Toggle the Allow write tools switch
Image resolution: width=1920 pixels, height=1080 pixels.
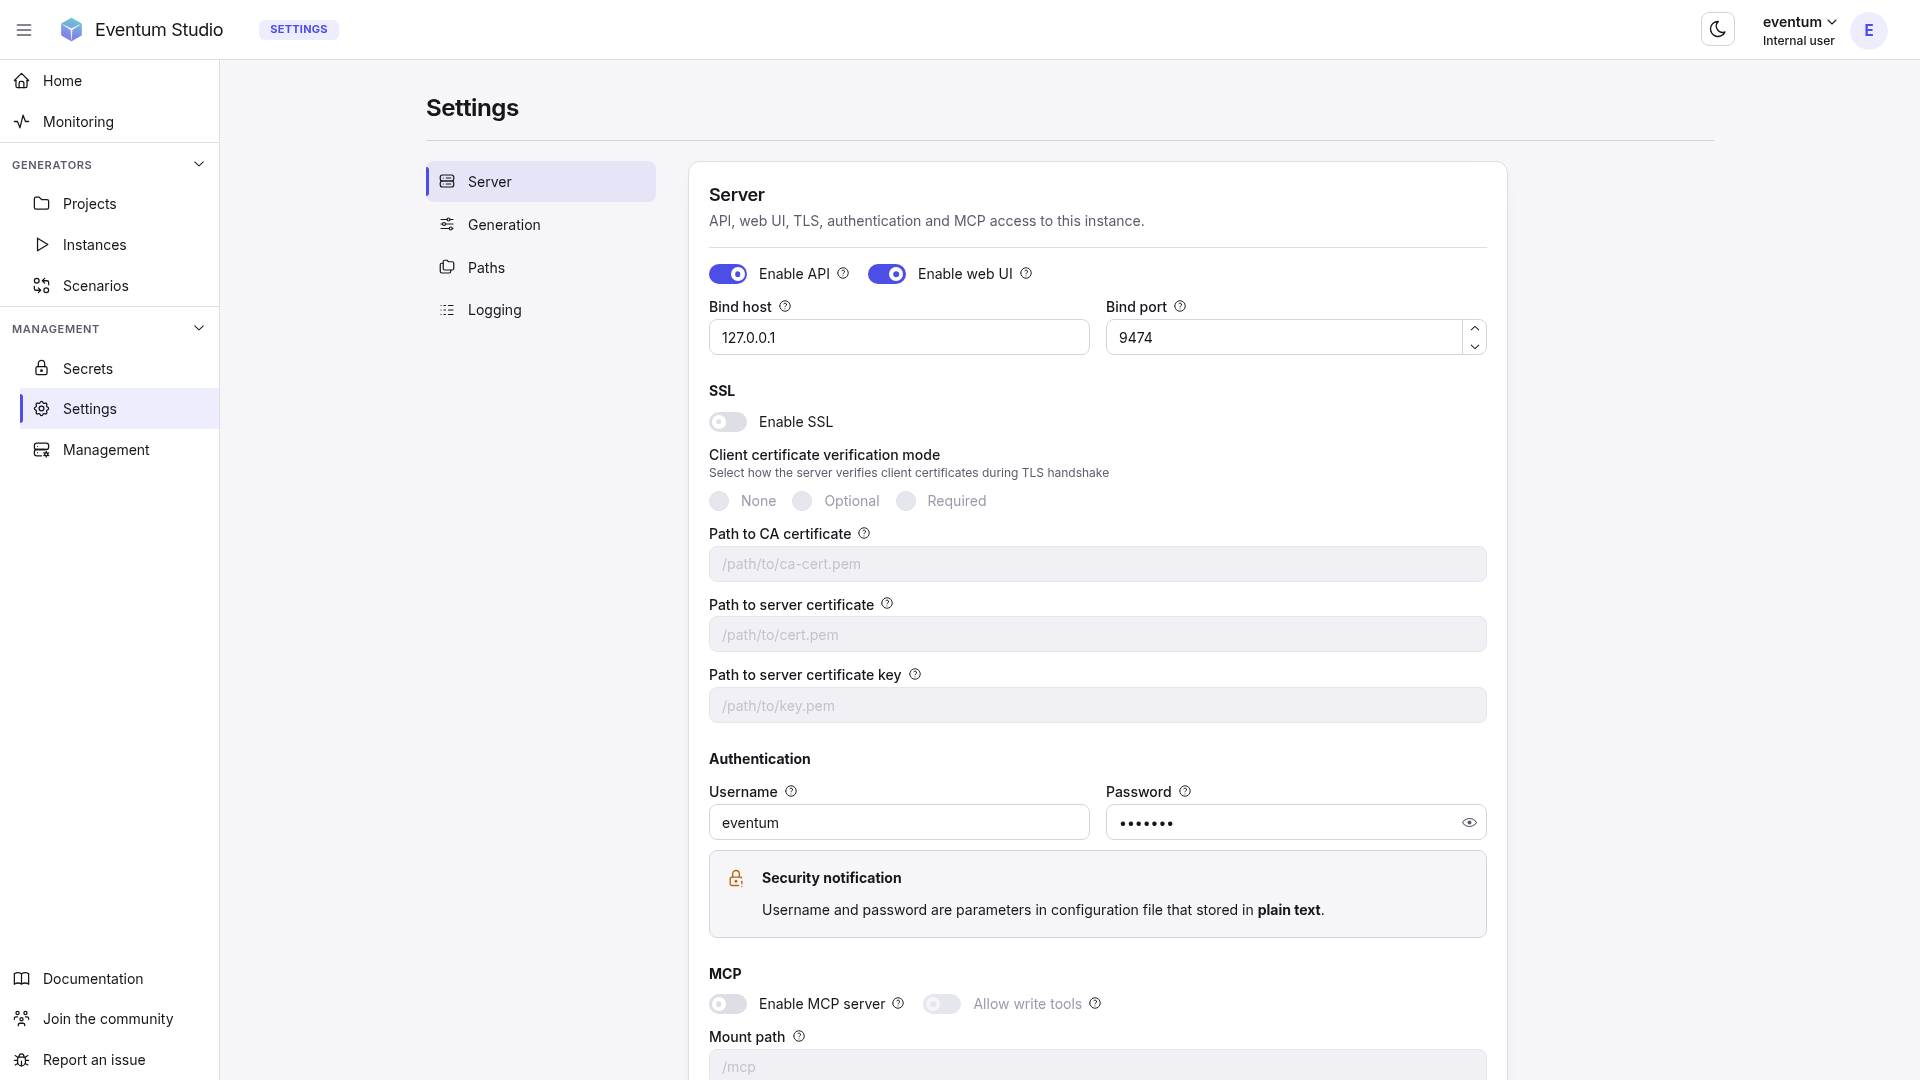coord(942,1004)
